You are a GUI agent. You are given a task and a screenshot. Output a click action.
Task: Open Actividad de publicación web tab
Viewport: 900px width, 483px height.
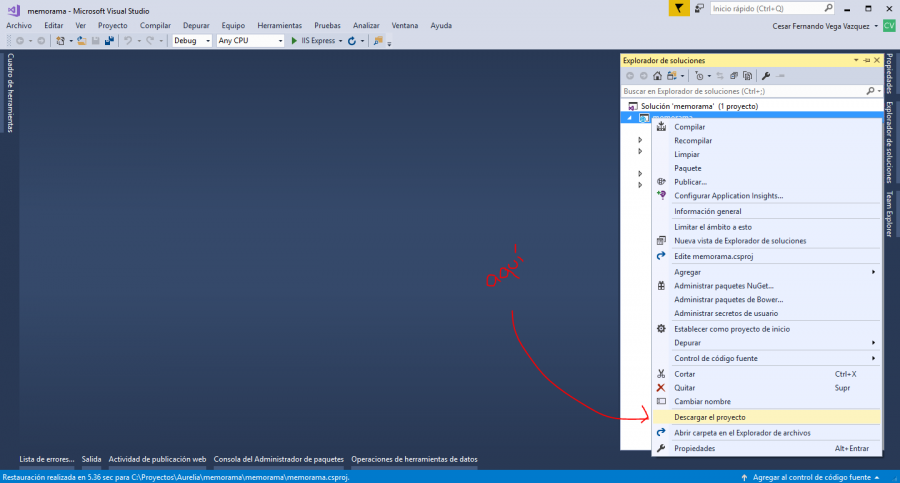pos(157,459)
